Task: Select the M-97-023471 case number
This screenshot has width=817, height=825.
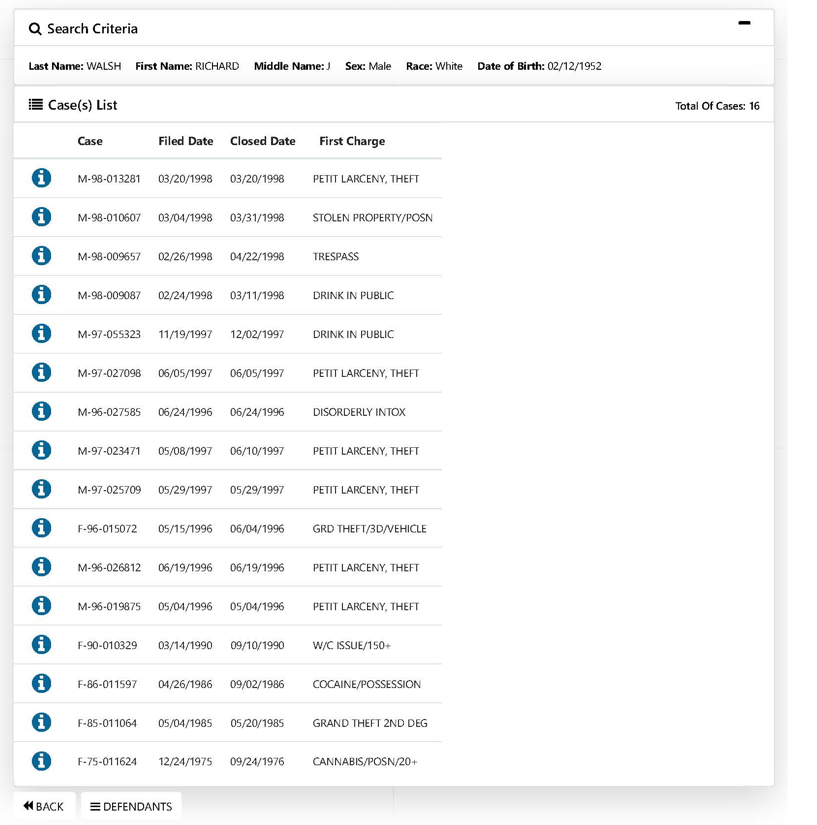Action: coord(109,451)
